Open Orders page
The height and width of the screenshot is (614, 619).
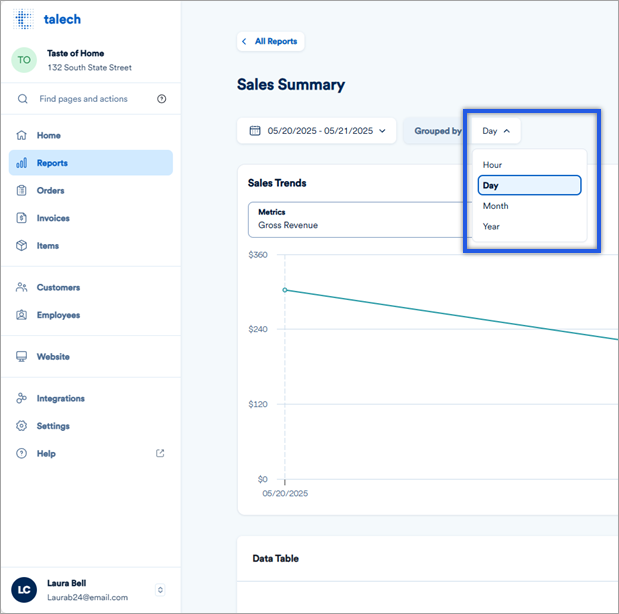pos(91,190)
